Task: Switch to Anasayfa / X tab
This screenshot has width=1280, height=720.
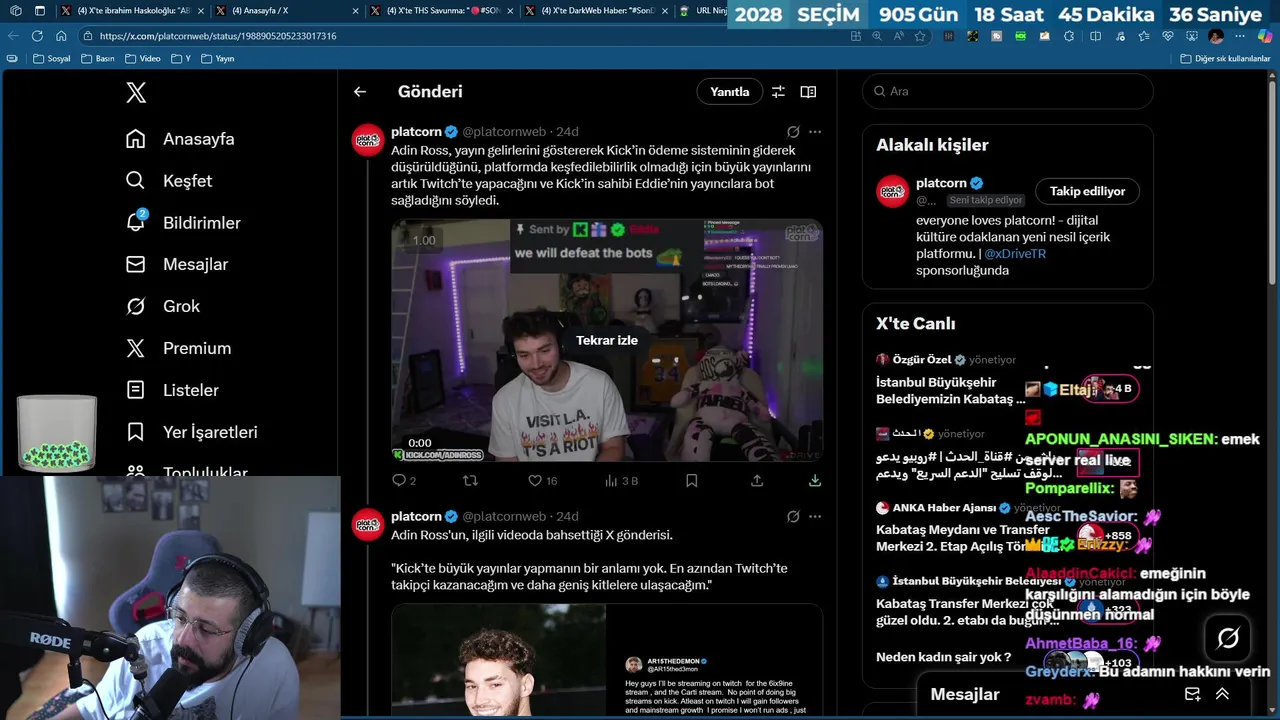Action: coord(288,11)
